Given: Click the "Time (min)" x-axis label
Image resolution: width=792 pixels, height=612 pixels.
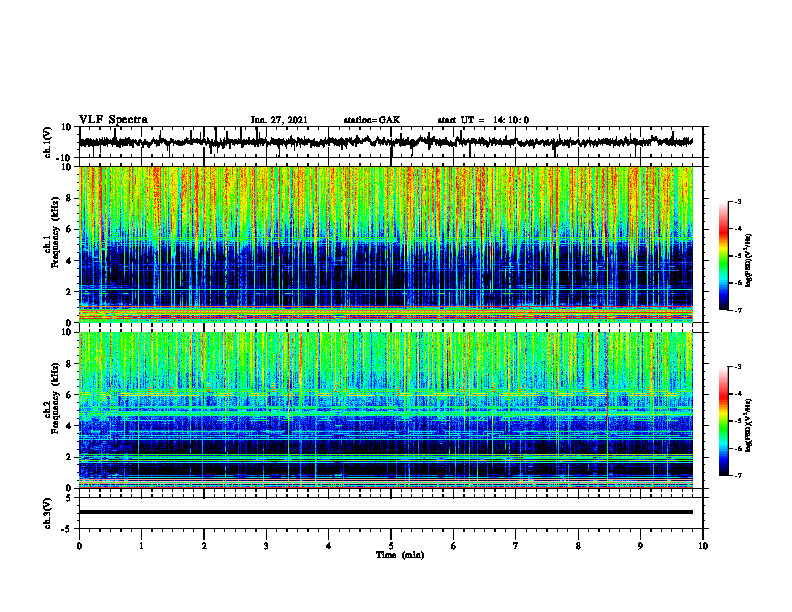Looking at the screenshot, I should (400, 555).
